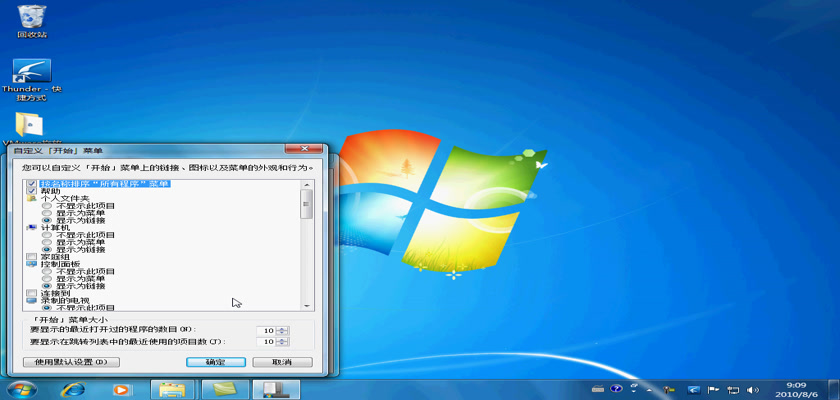Open Windows Explorer folder taskbar icon
The height and width of the screenshot is (400, 840).
point(173,389)
